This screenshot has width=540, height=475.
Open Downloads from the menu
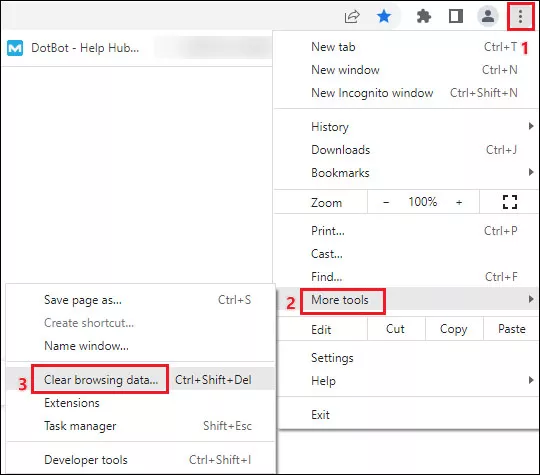click(x=406, y=150)
